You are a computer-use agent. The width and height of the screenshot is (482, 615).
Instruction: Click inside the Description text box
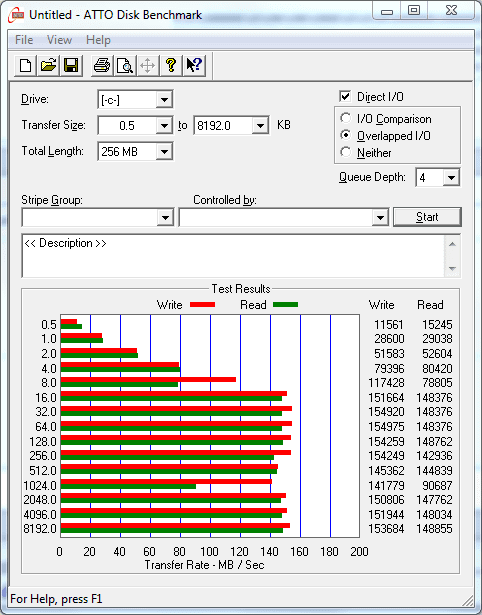tap(233, 256)
